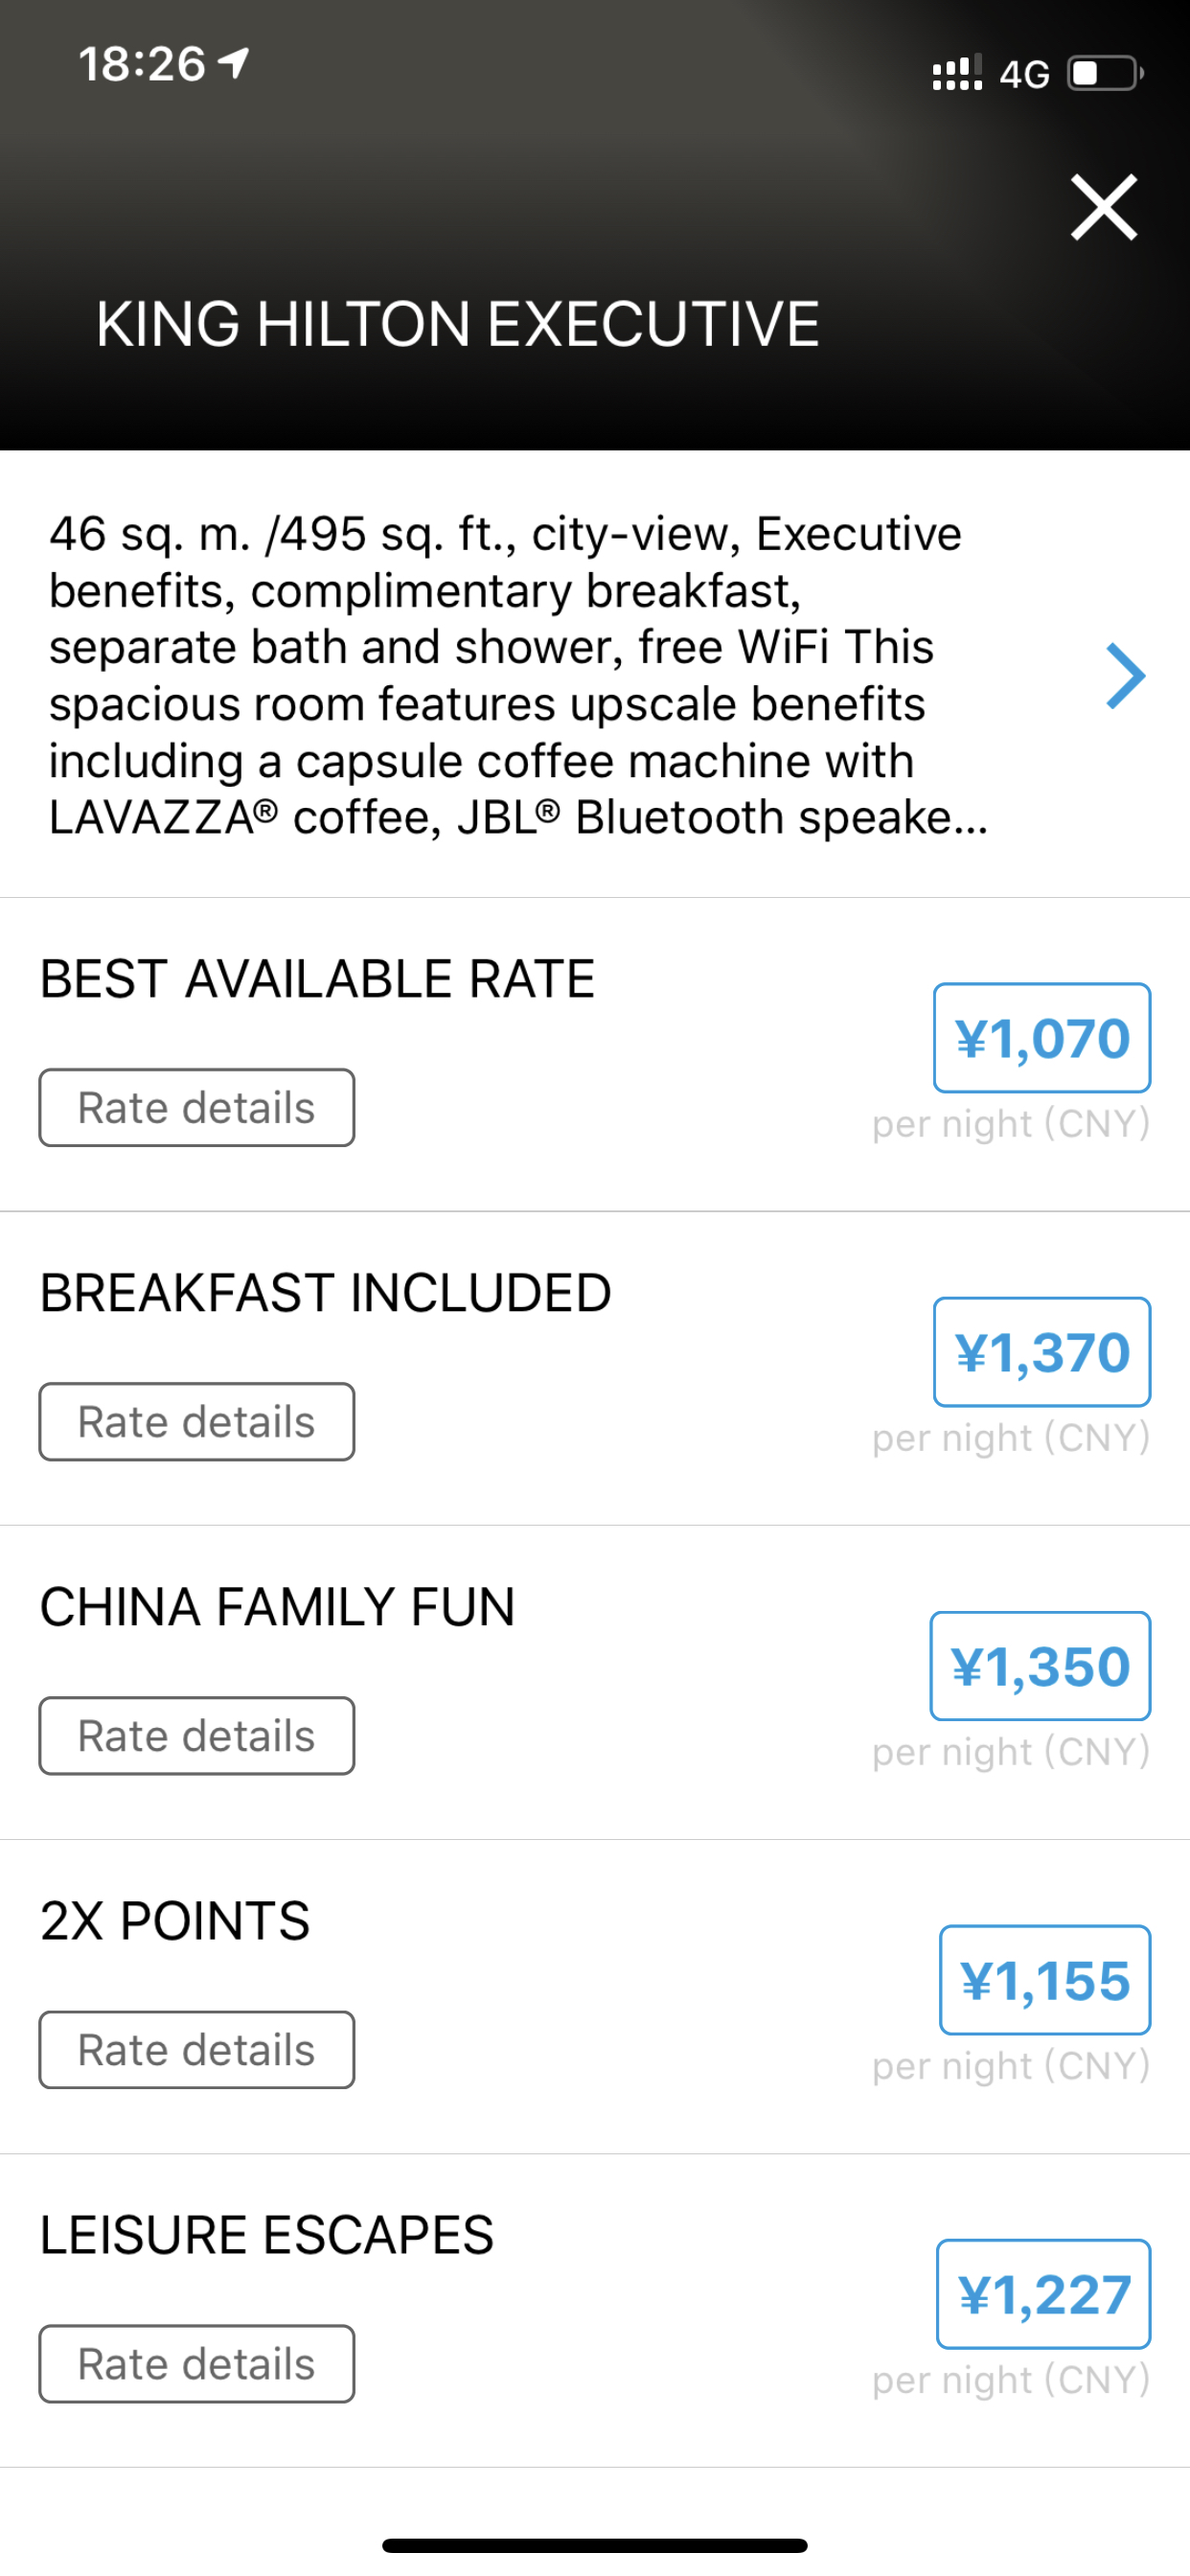Image resolution: width=1190 pixels, height=2576 pixels.
Task: Tap the 4G network indicator
Action: tap(1024, 74)
